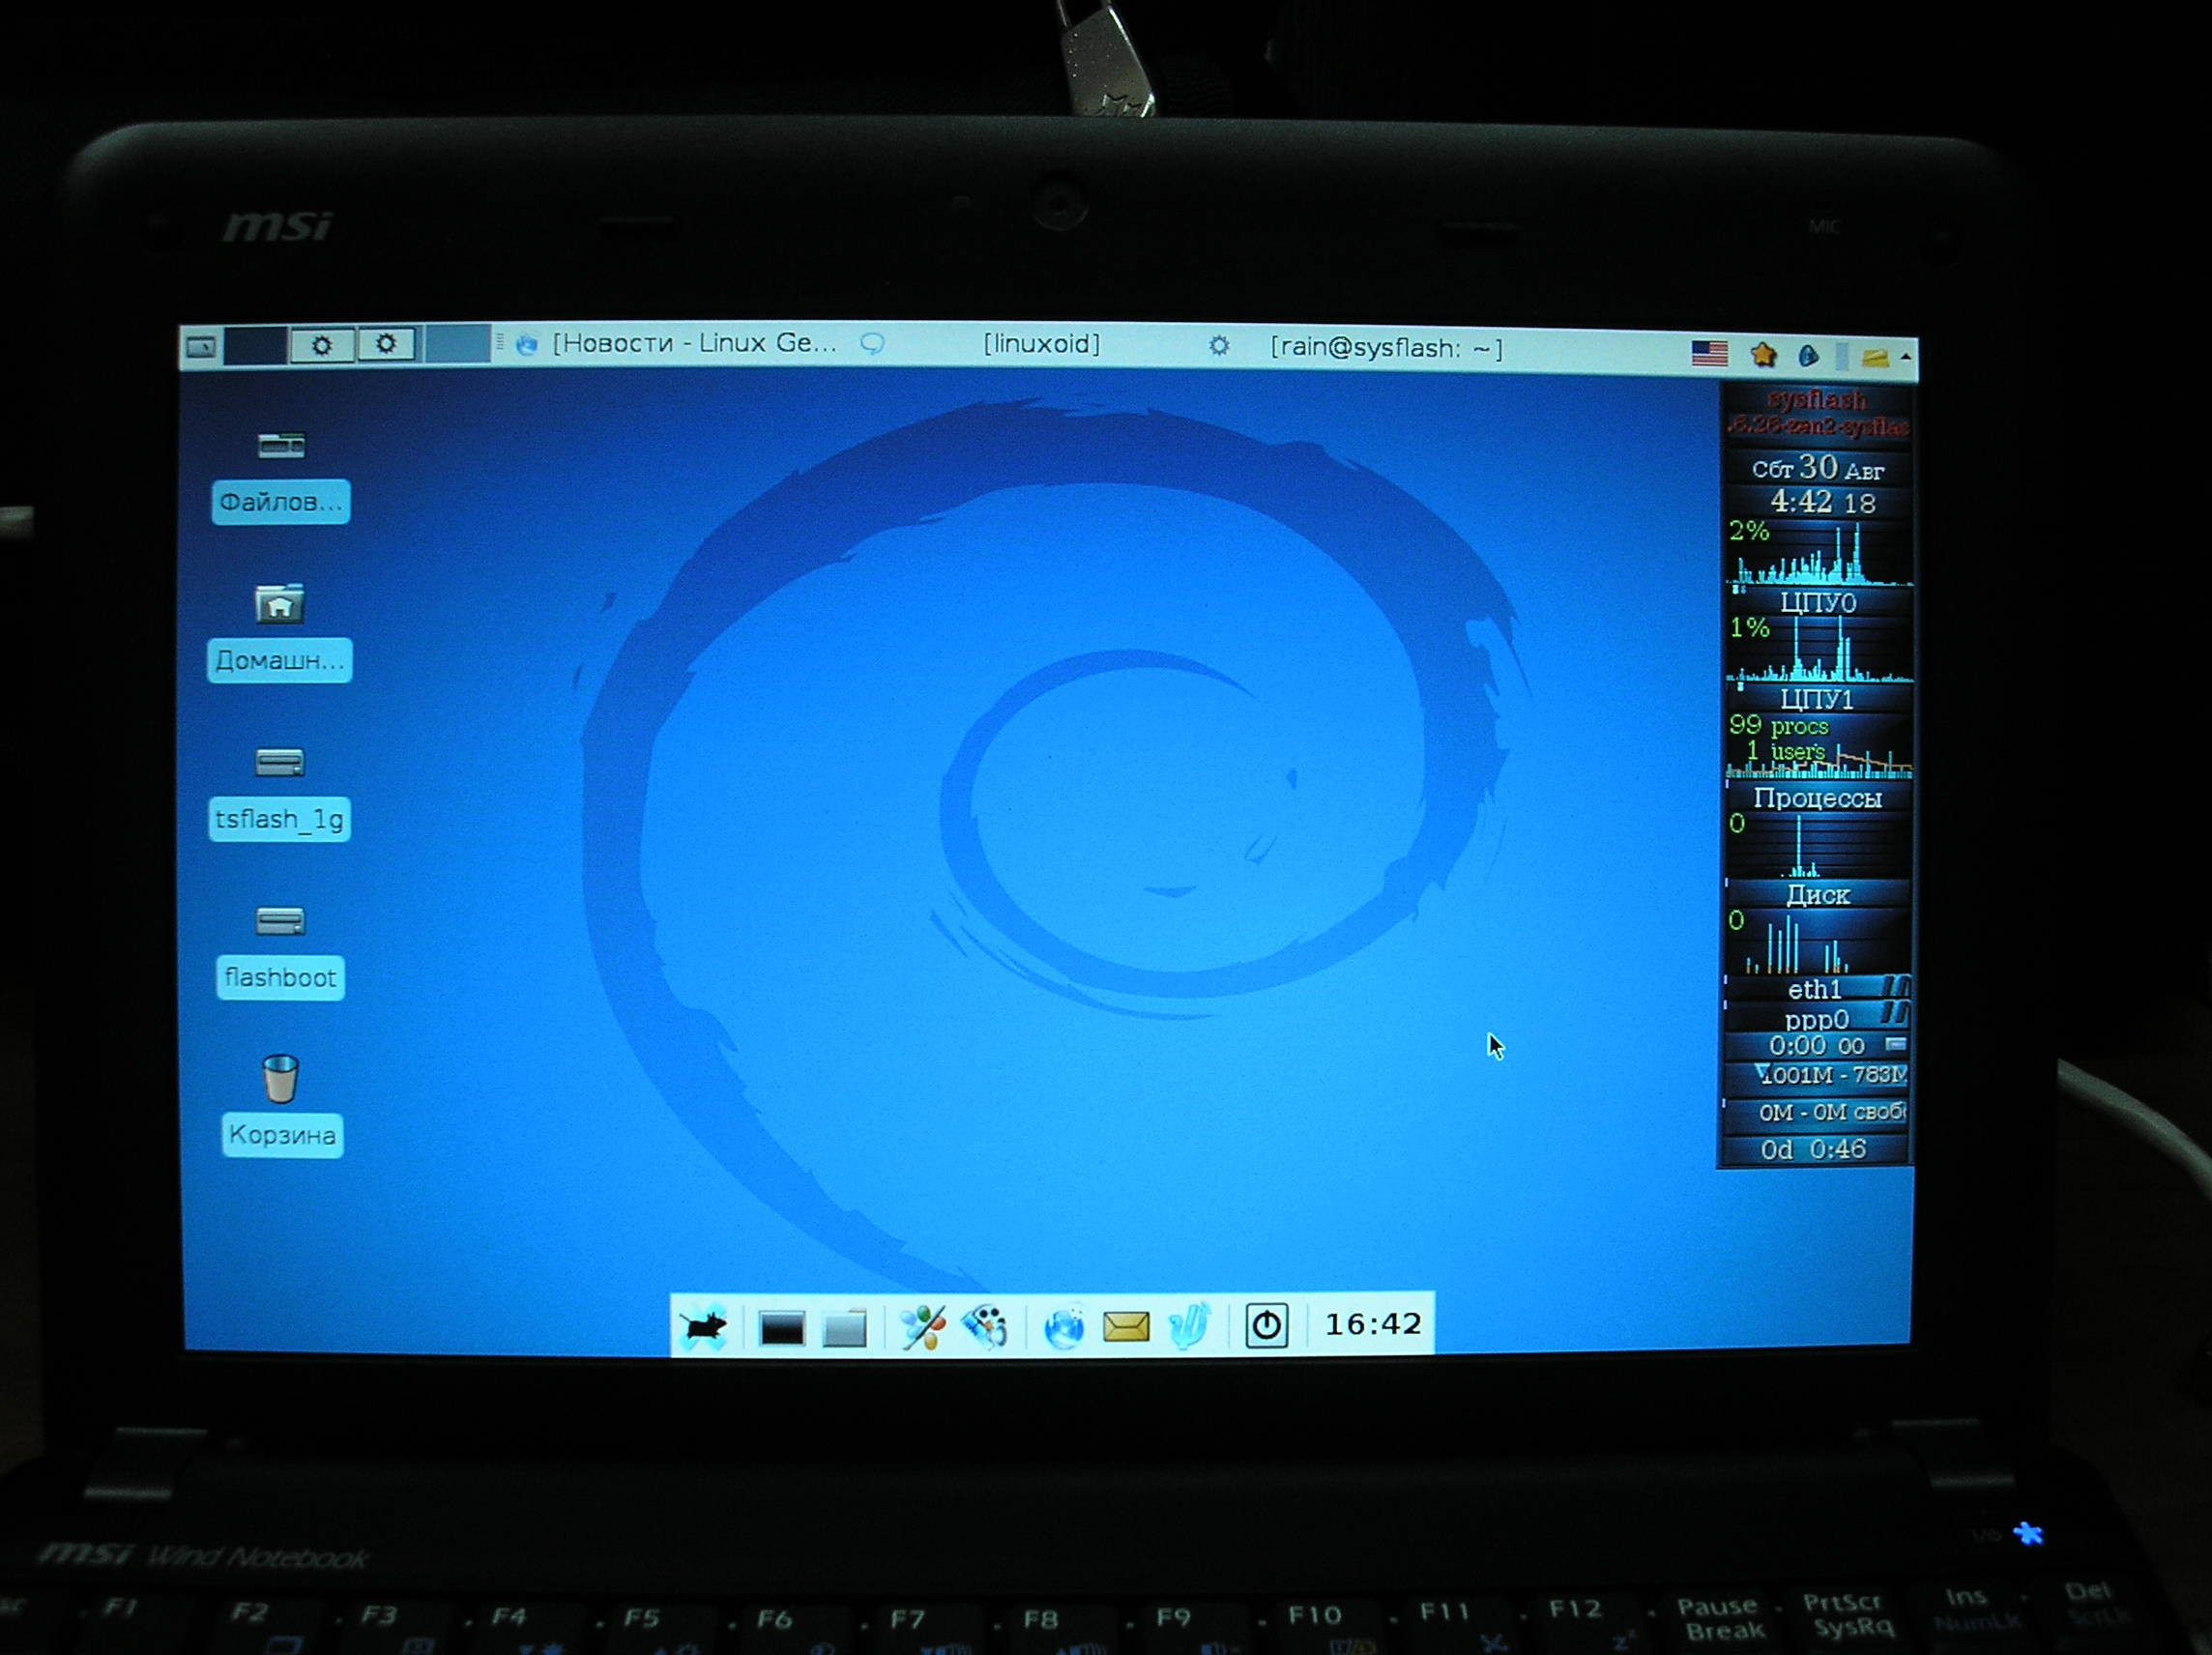
Task: Click the Сбт 30 Авг date display
Action: (x=1818, y=468)
